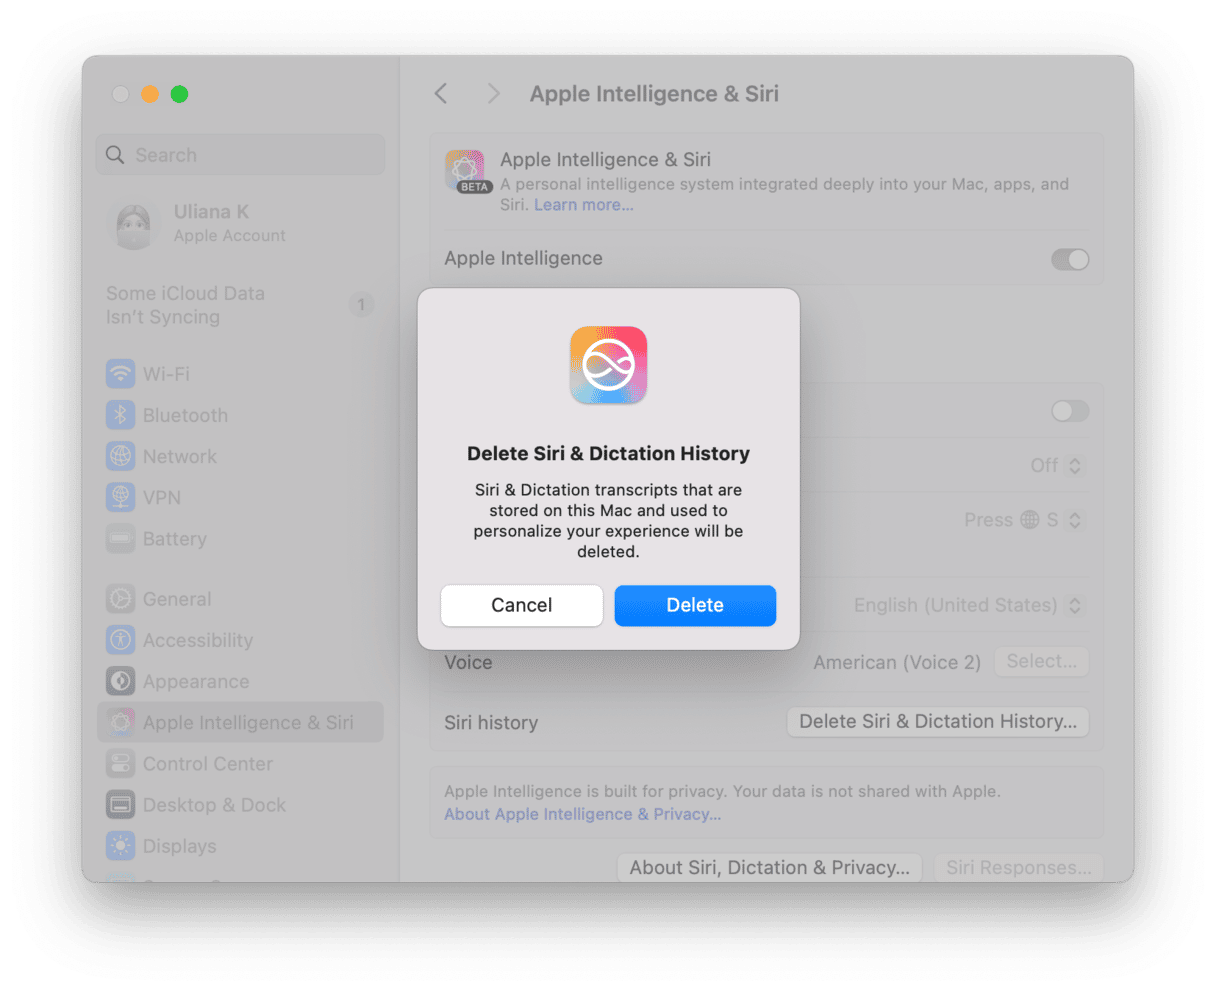
Task: Open Uliana K Apple Account
Action: (x=240, y=224)
